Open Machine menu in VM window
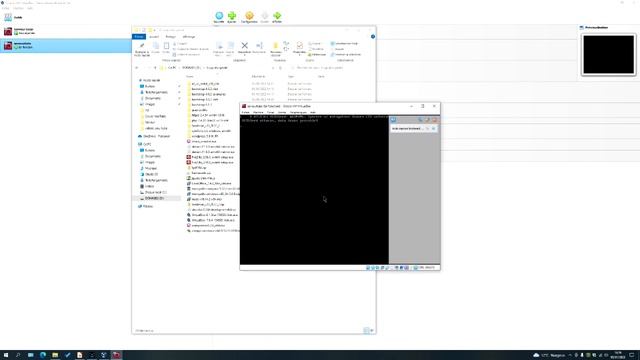Image resolution: width=640 pixels, height=360 pixels. click(x=258, y=112)
